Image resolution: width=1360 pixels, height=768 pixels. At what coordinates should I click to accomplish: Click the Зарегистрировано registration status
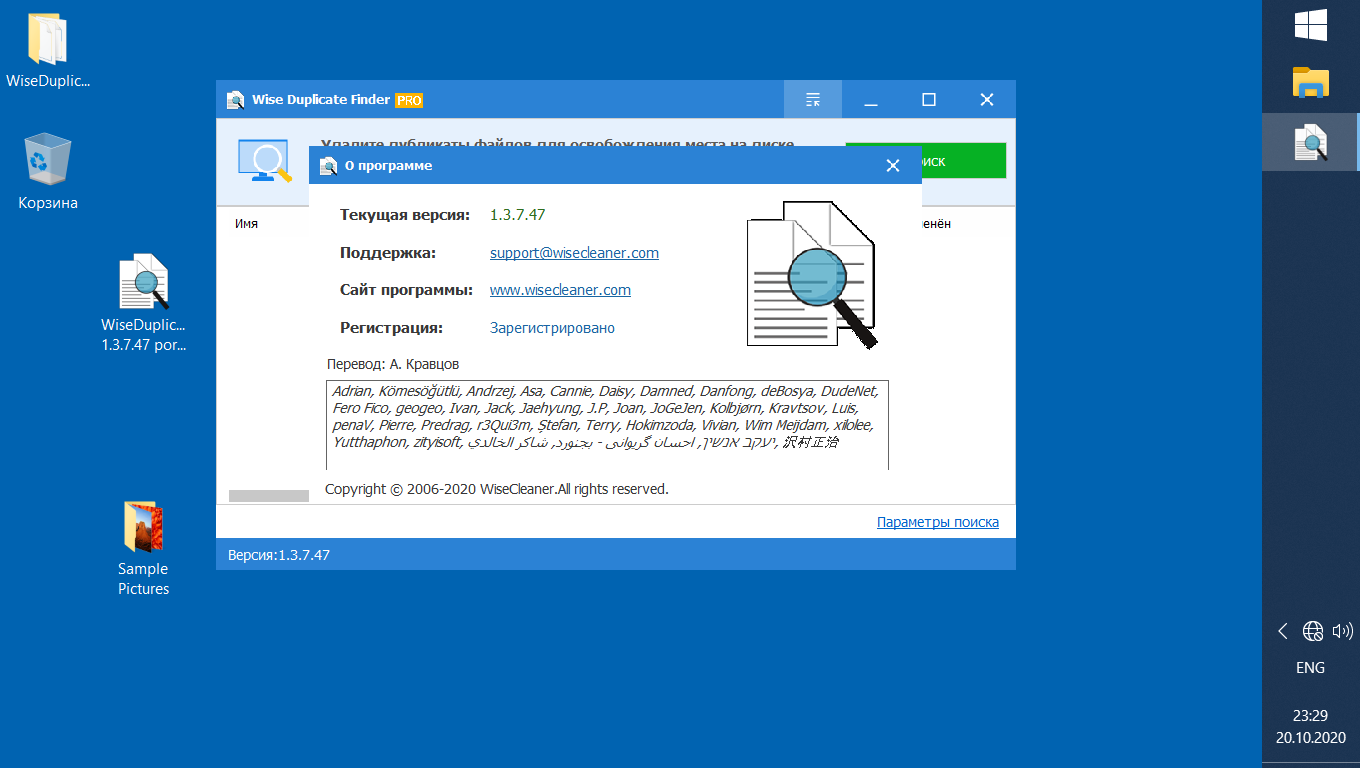point(552,328)
